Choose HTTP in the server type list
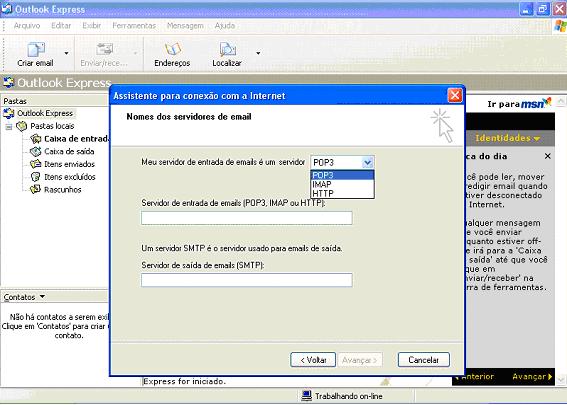This screenshot has height=405, width=567. tap(342, 193)
